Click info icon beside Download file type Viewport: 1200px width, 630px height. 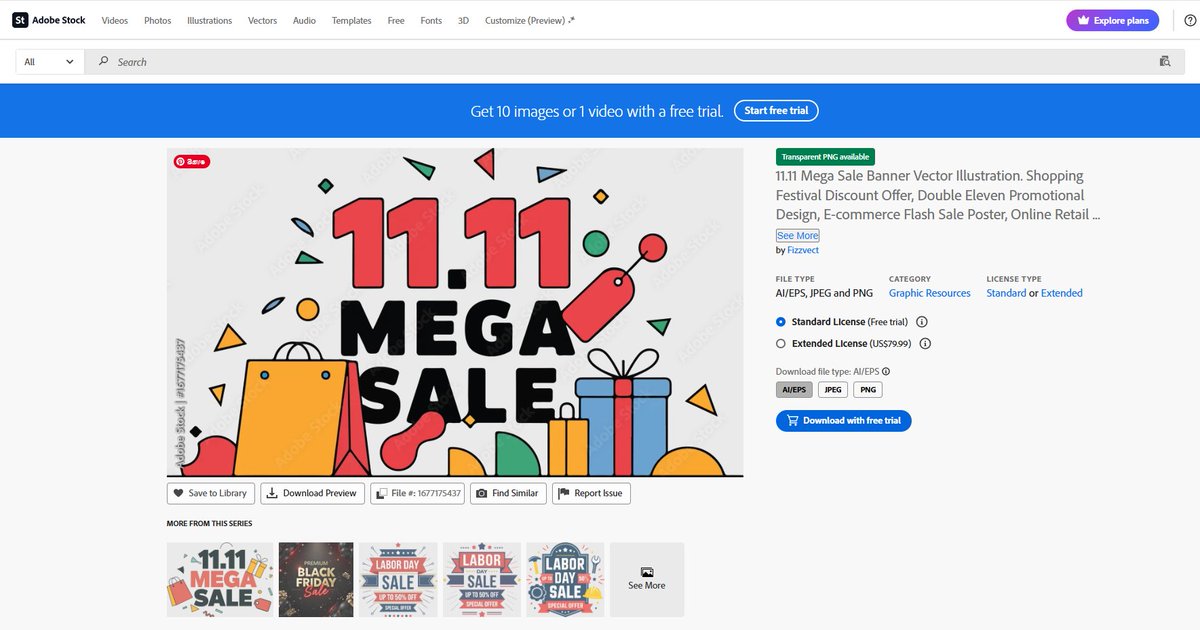(x=886, y=371)
